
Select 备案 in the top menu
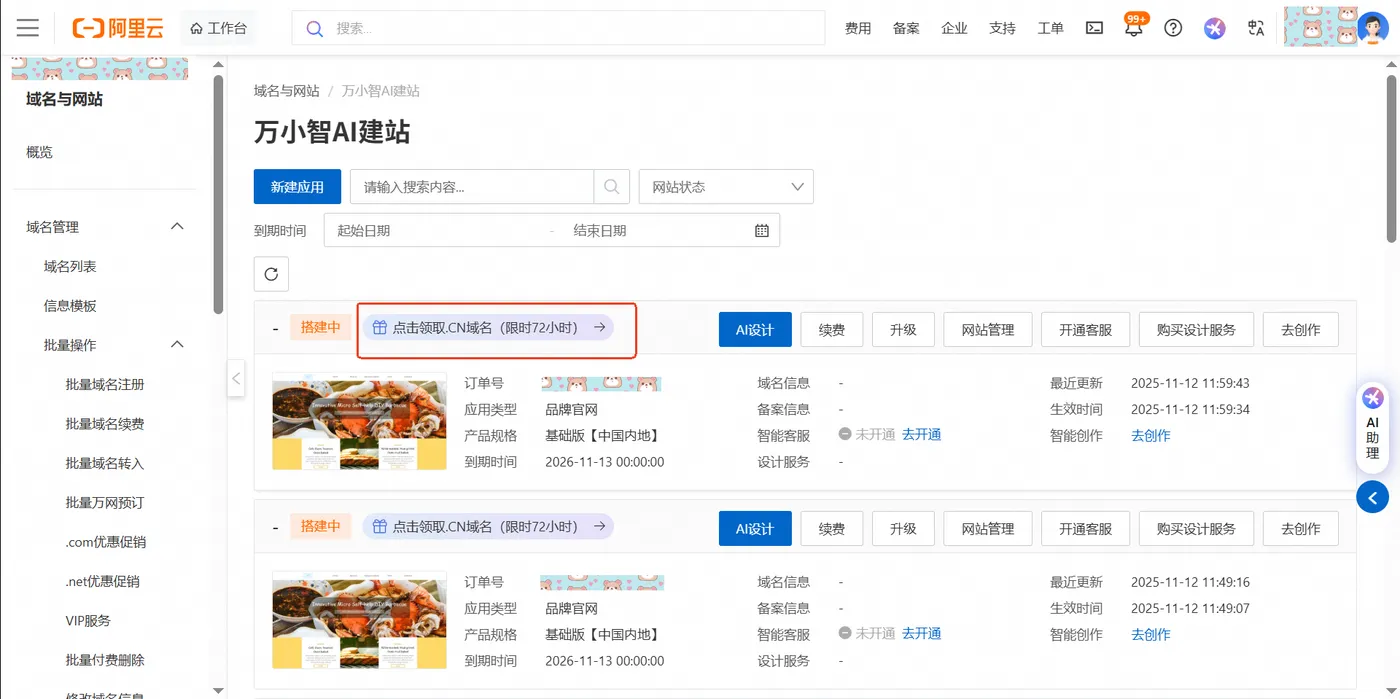click(x=906, y=28)
